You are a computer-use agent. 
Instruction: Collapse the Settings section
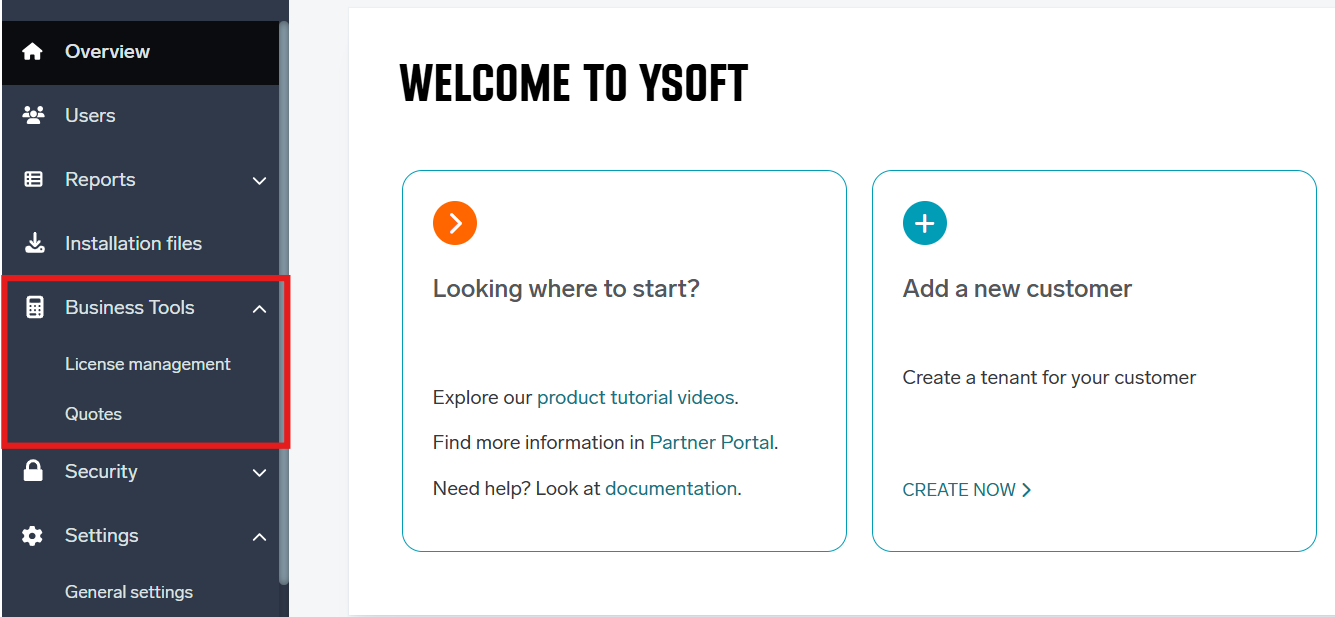(260, 537)
